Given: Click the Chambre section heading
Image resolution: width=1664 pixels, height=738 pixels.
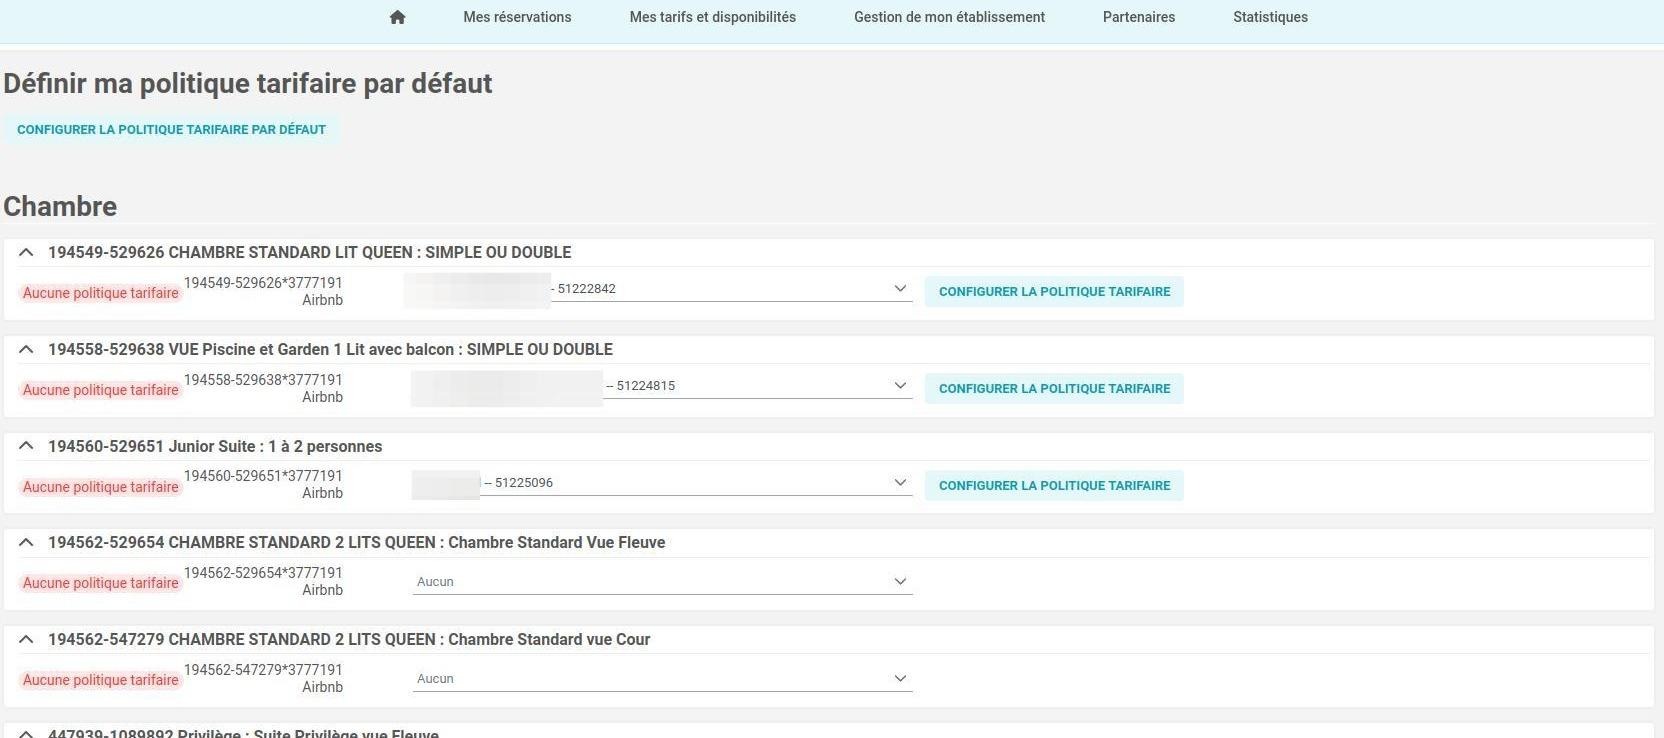Looking at the screenshot, I should click(x=60, y=206).
